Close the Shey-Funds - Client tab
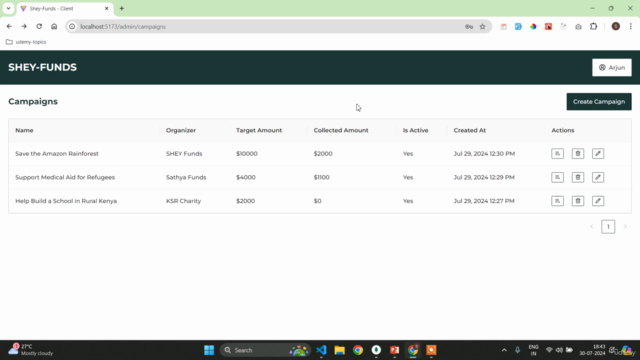The height and width of the screenshot is (360, 640). coord(107,9)
